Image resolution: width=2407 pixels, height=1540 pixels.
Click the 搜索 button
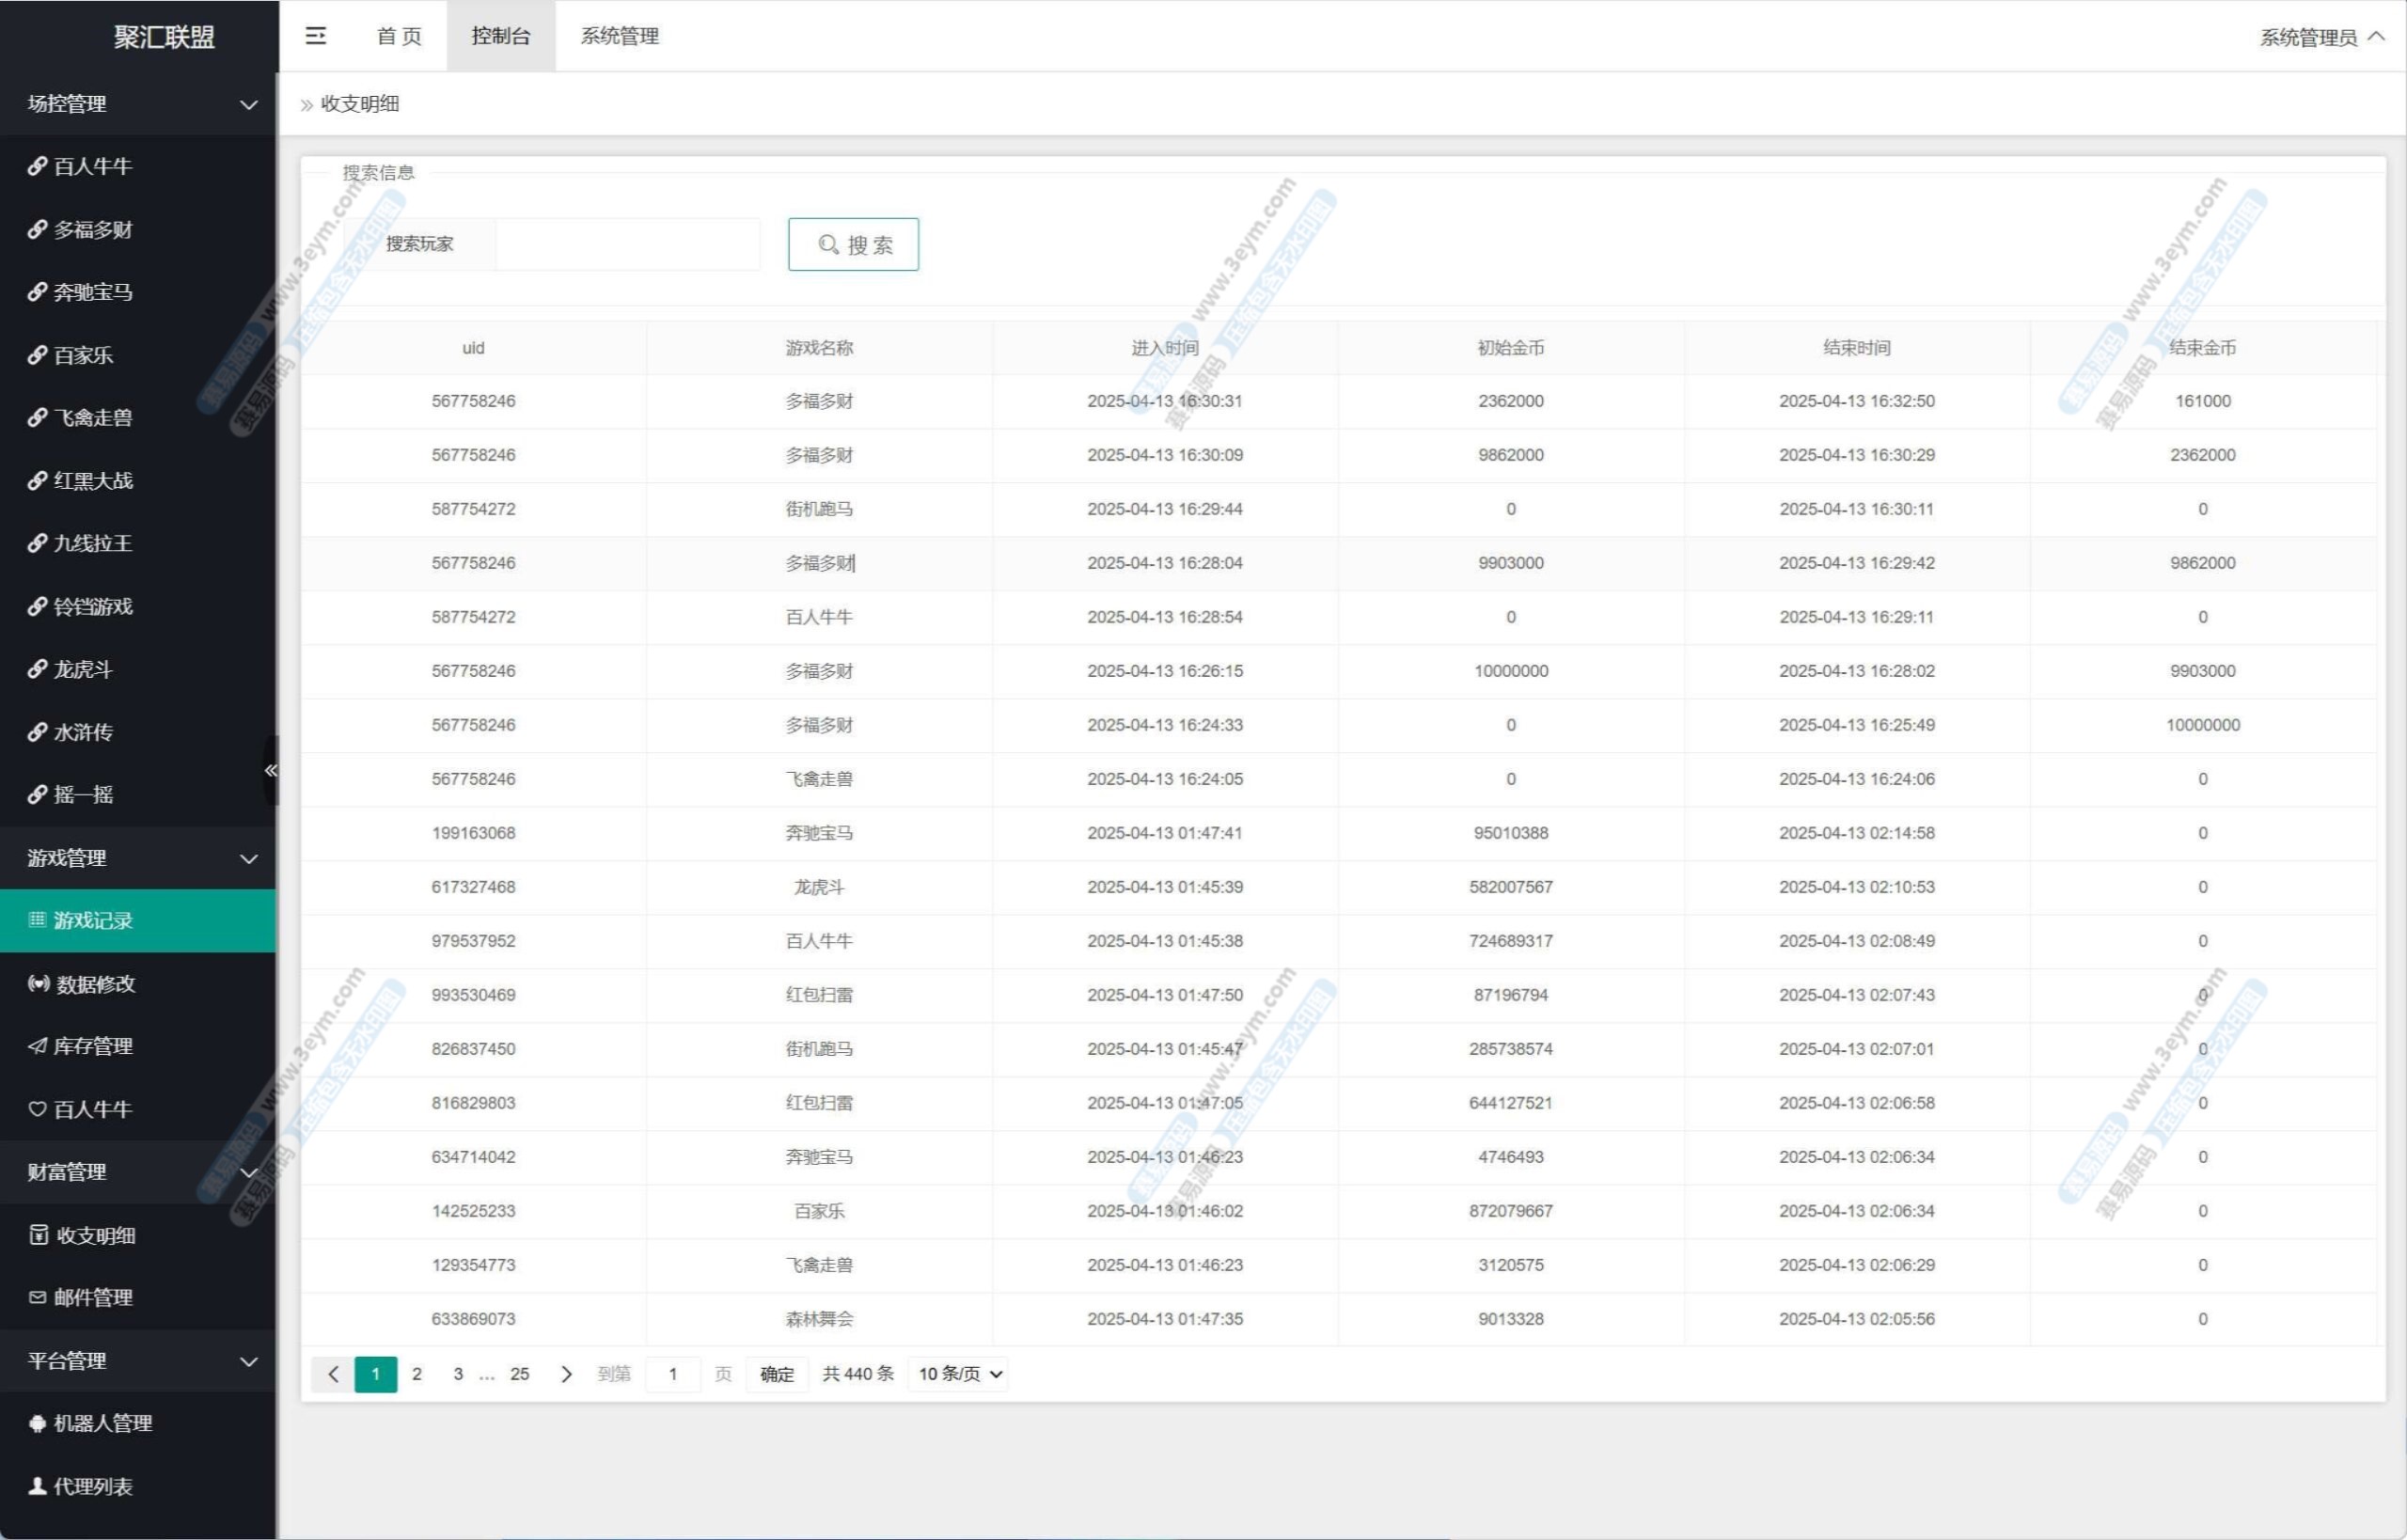(853, 244)
